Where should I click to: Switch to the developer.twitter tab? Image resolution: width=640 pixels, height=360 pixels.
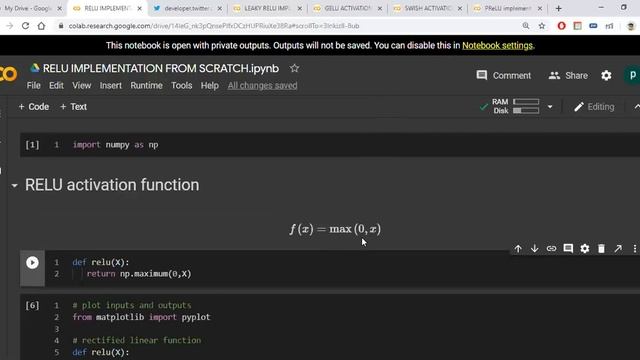point(187,8)
